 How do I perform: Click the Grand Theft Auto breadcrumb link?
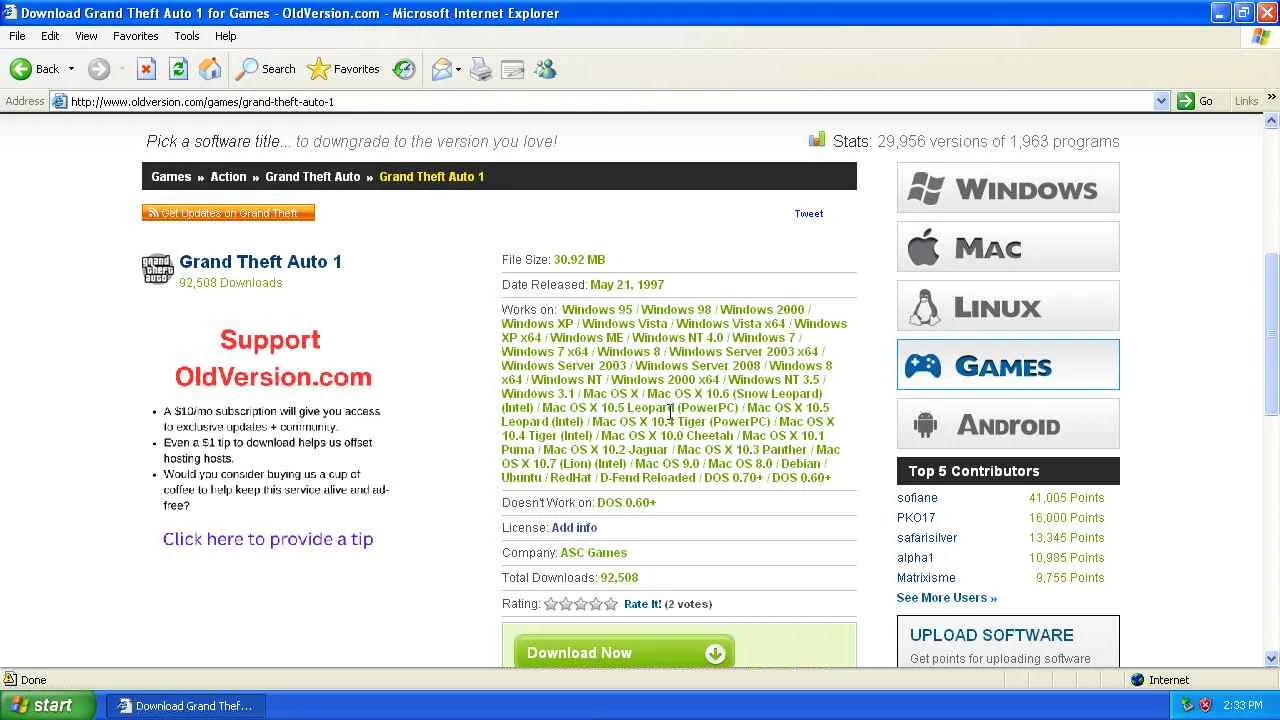312,177
